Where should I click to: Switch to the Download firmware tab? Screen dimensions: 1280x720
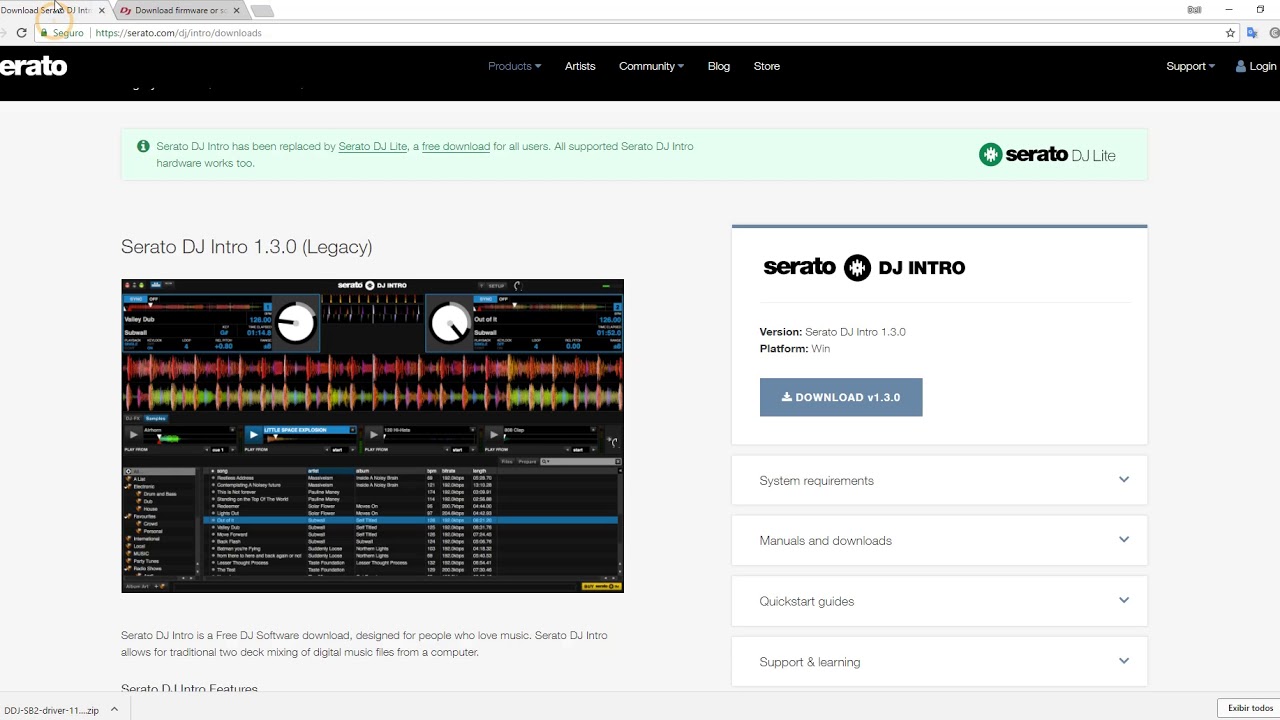178,10
